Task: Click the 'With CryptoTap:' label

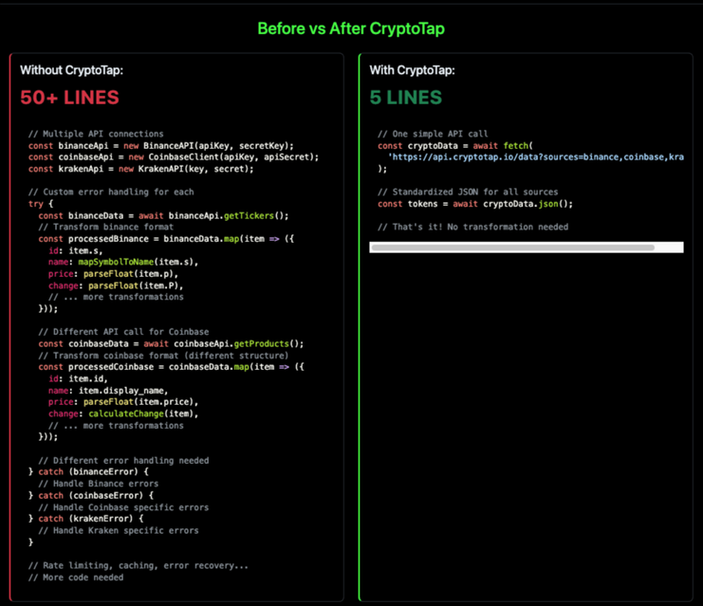Action: [412, 70]
